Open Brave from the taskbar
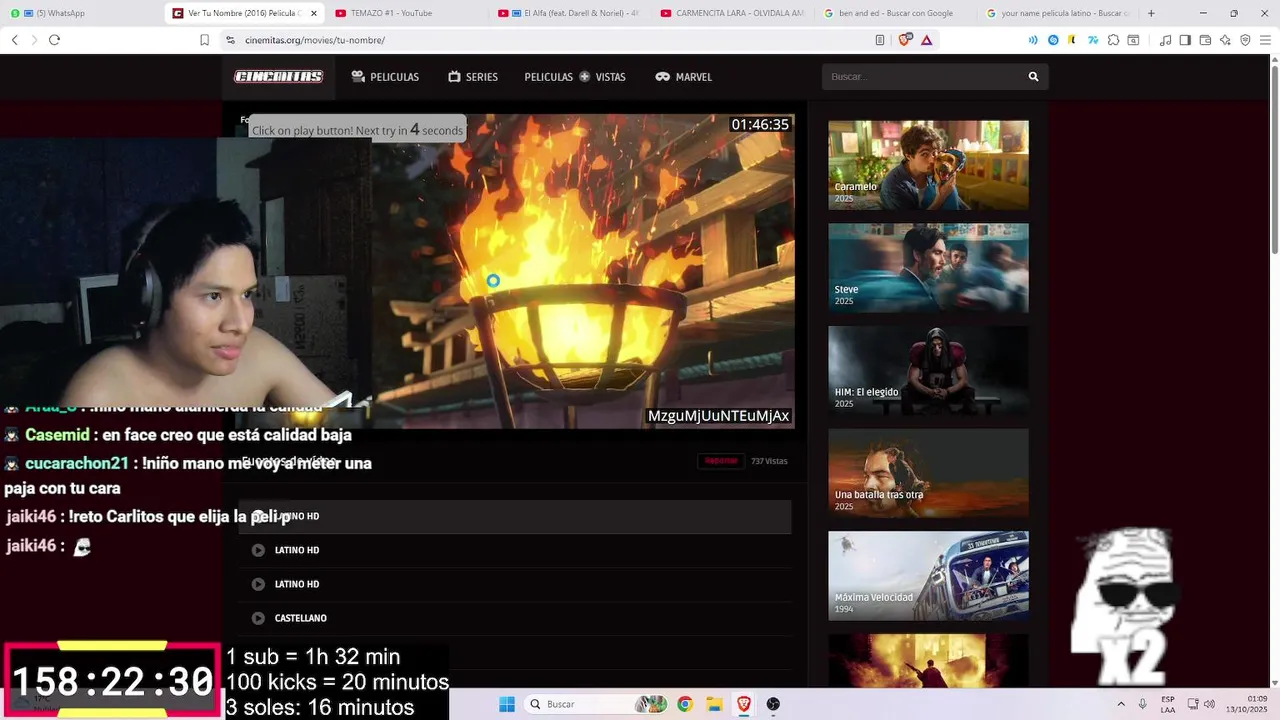This screenshot has width=1280, height=720. pyautogui.click(x=744, y=704)
